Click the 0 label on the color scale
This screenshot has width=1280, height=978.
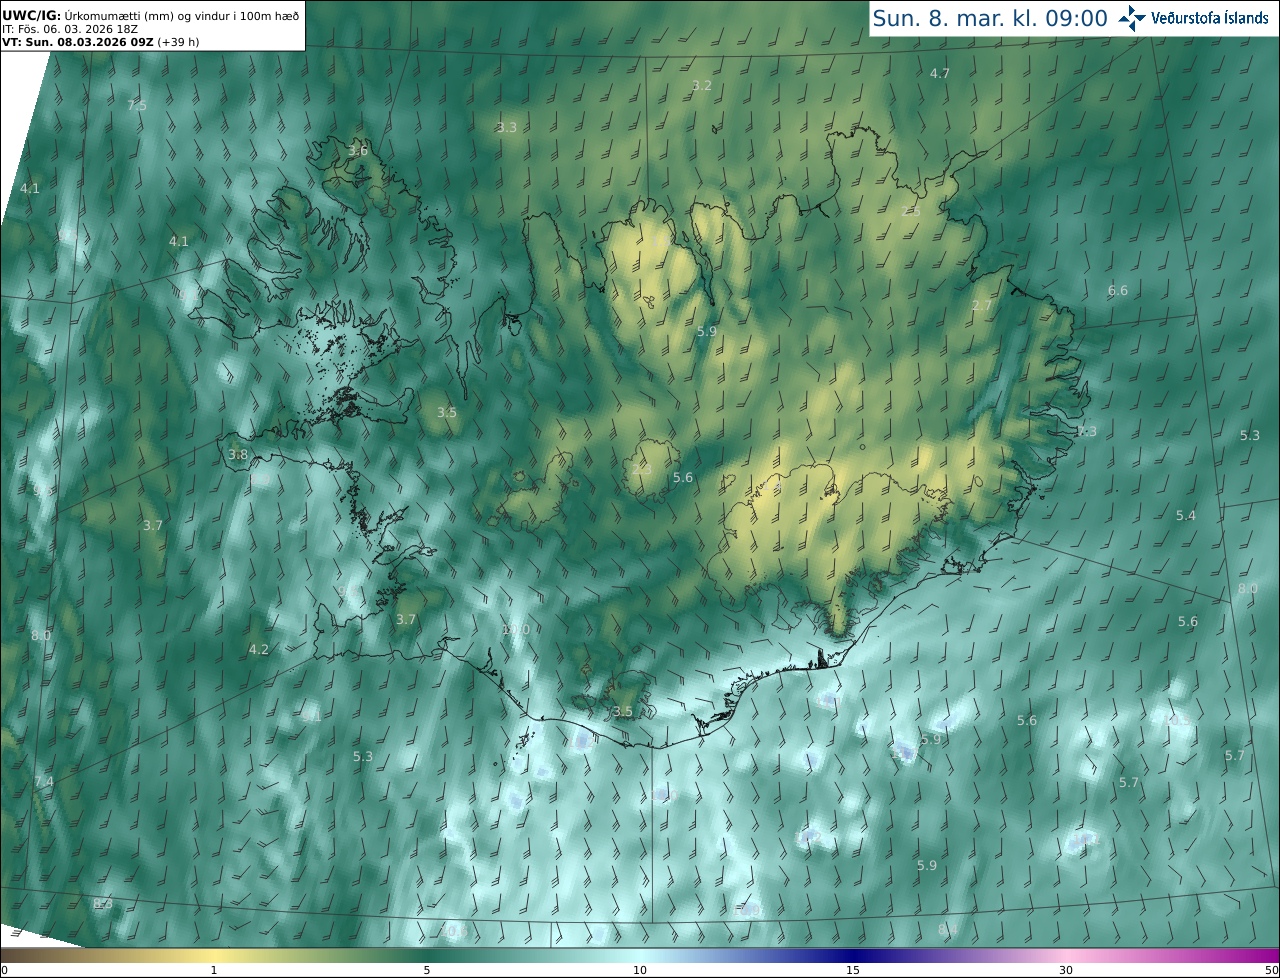tap(4, 970)
